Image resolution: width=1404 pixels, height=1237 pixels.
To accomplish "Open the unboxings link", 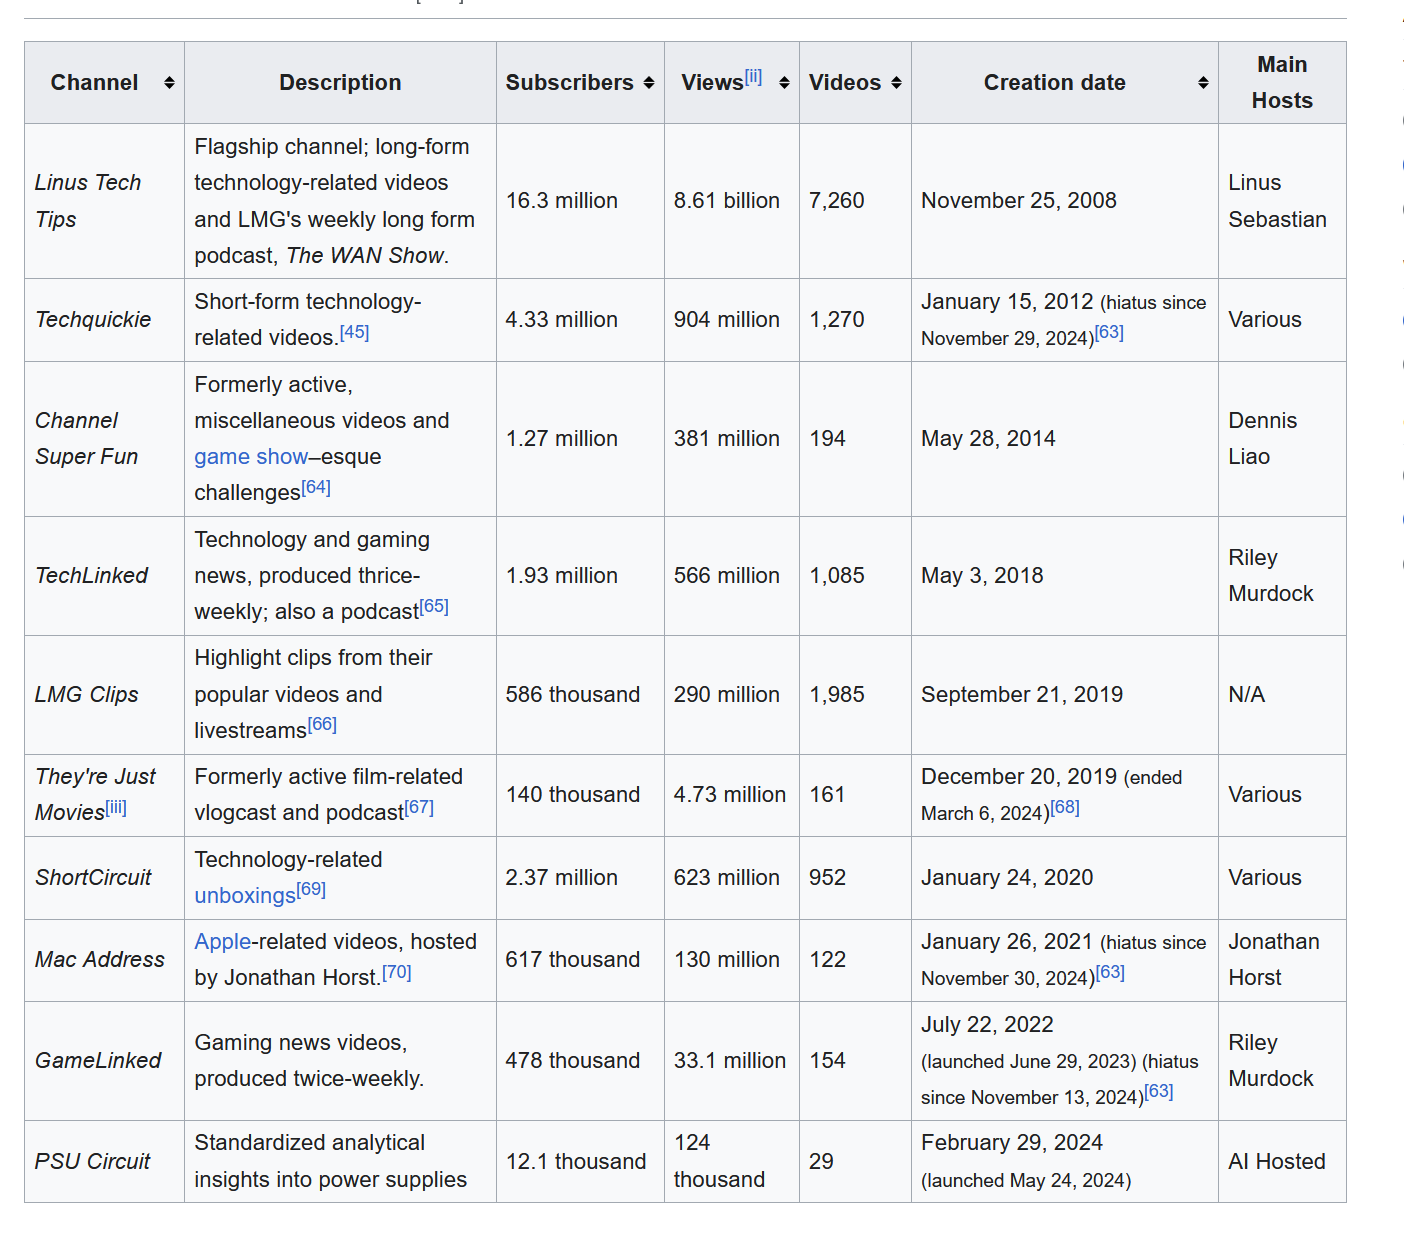I will [245, 896].
